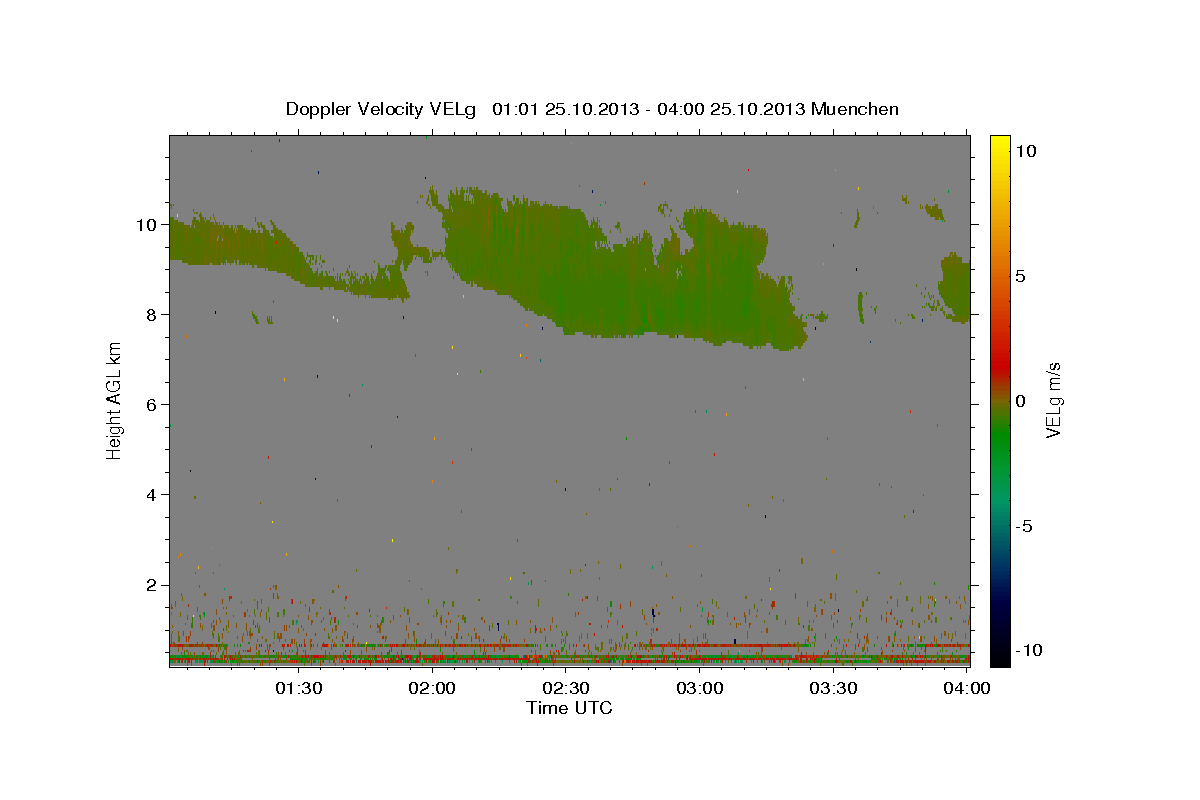Click the x-axis label 'Time UTC'
Screen dimensions: 1200x800
[569, 708]
